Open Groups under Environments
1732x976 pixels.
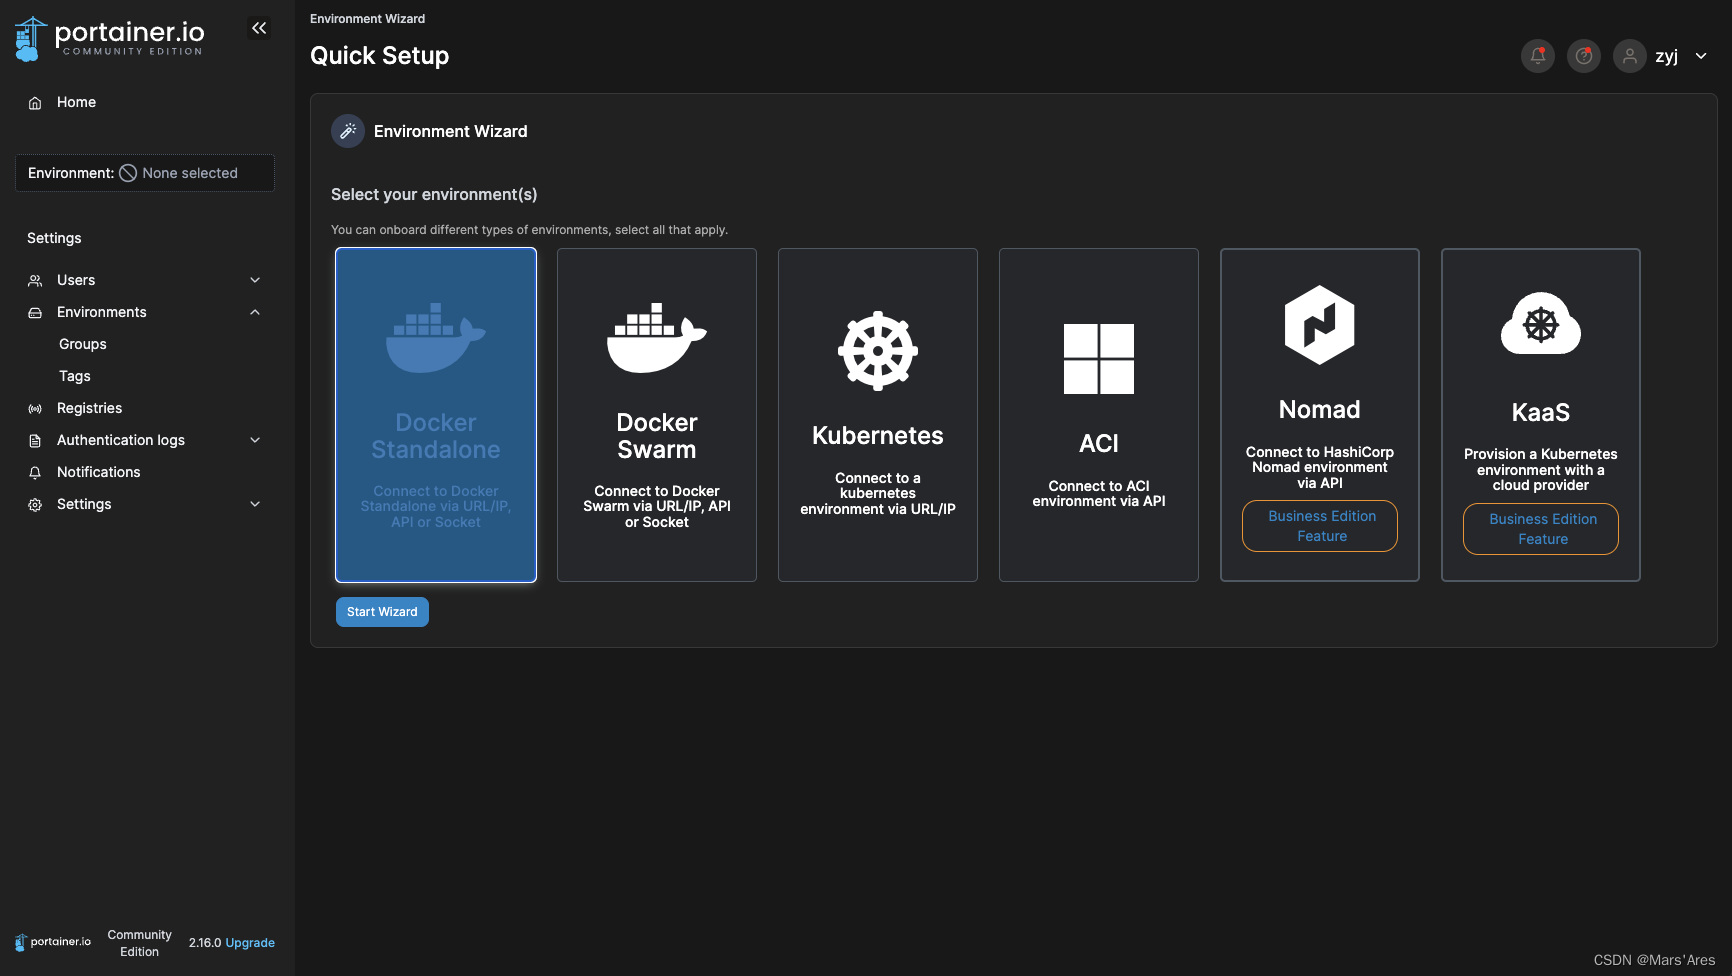point(82,344)
